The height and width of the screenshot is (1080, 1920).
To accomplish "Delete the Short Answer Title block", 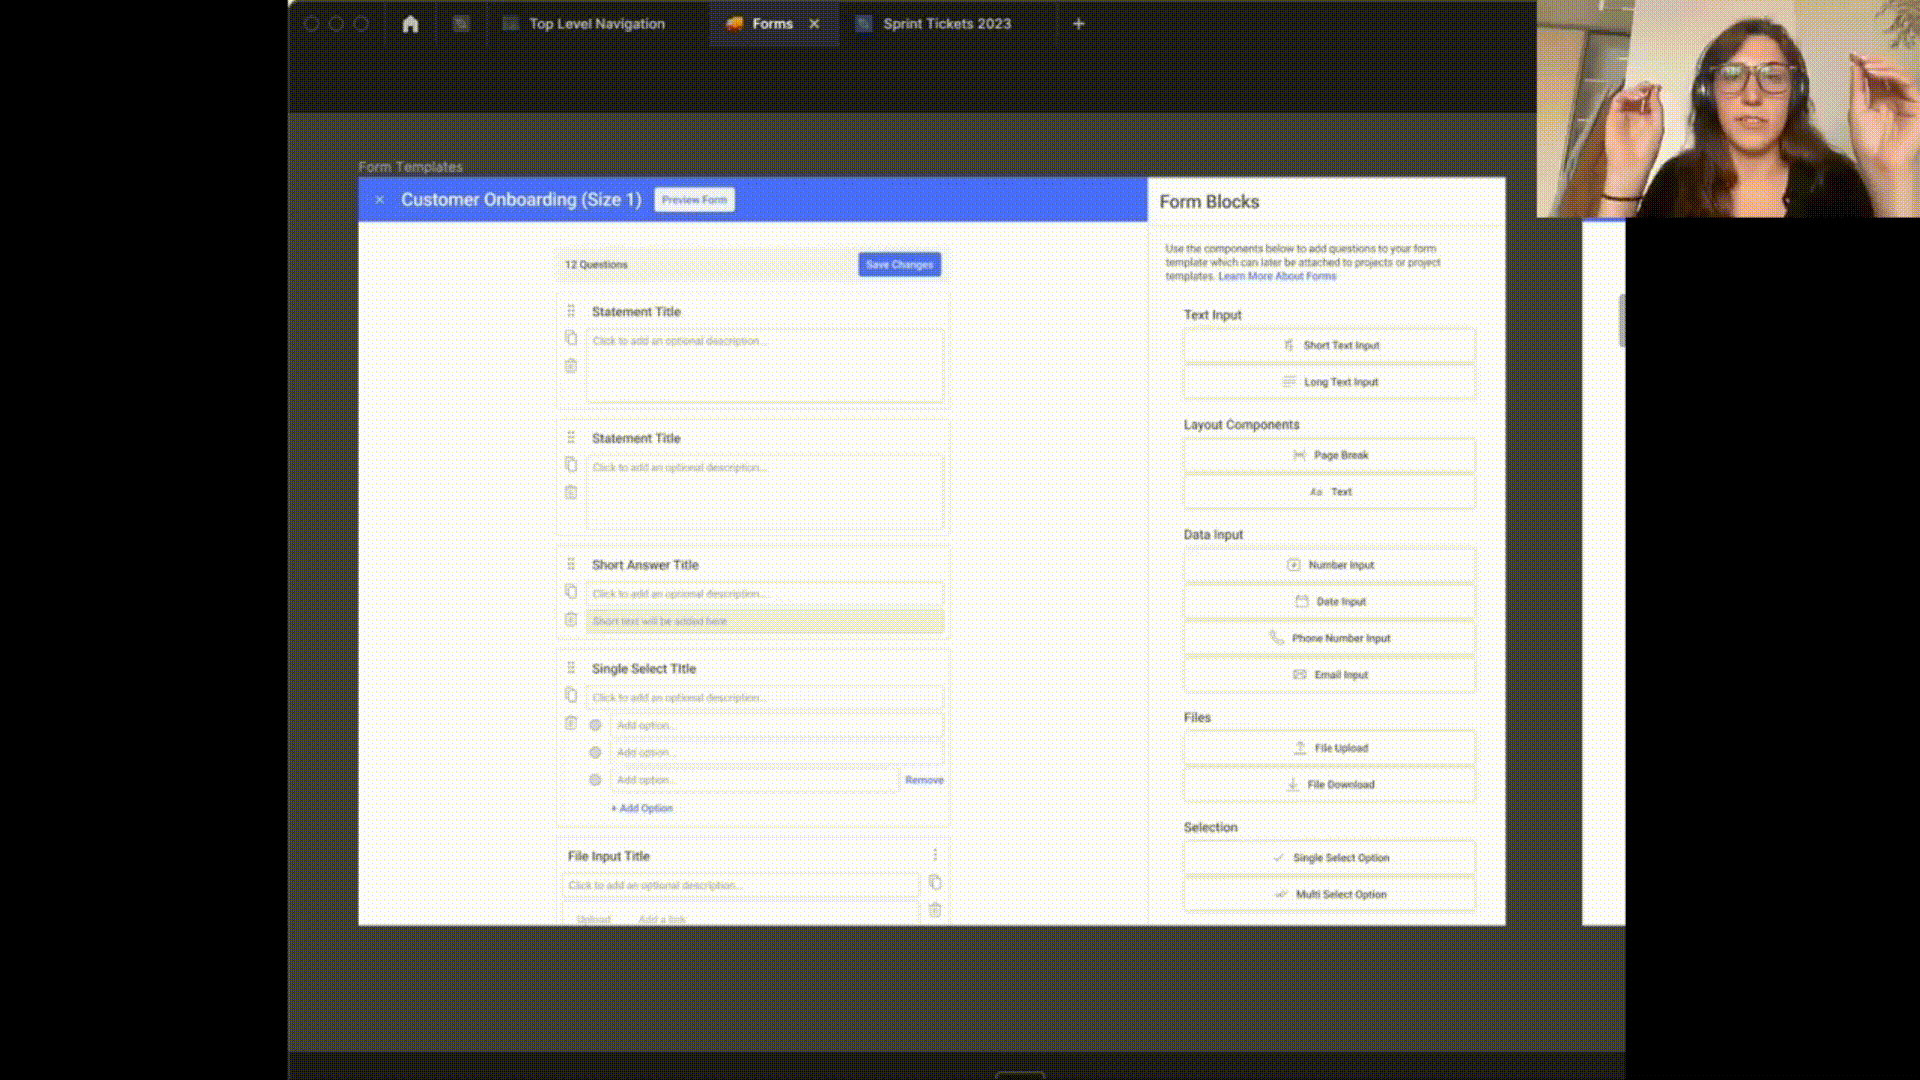I will [x=571, y=620].
